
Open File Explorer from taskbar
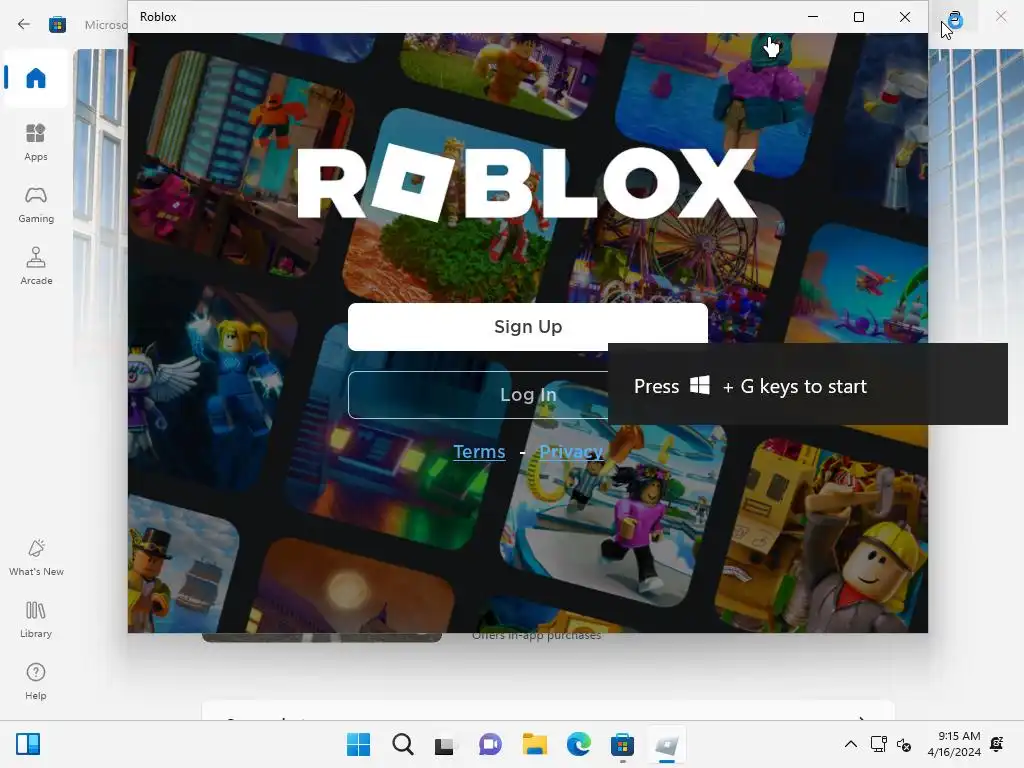point(534,744)
